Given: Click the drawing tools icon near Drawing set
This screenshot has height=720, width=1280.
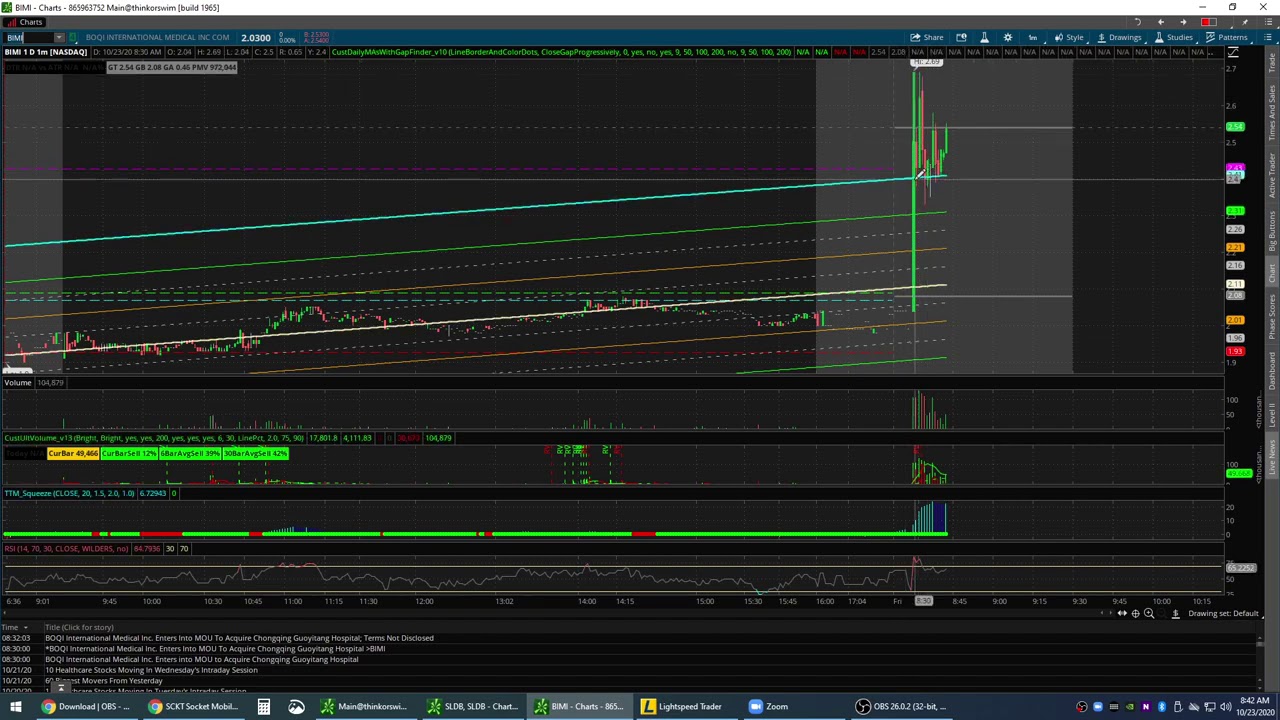Looking at the screenshot, I should tap(1175, 614).
